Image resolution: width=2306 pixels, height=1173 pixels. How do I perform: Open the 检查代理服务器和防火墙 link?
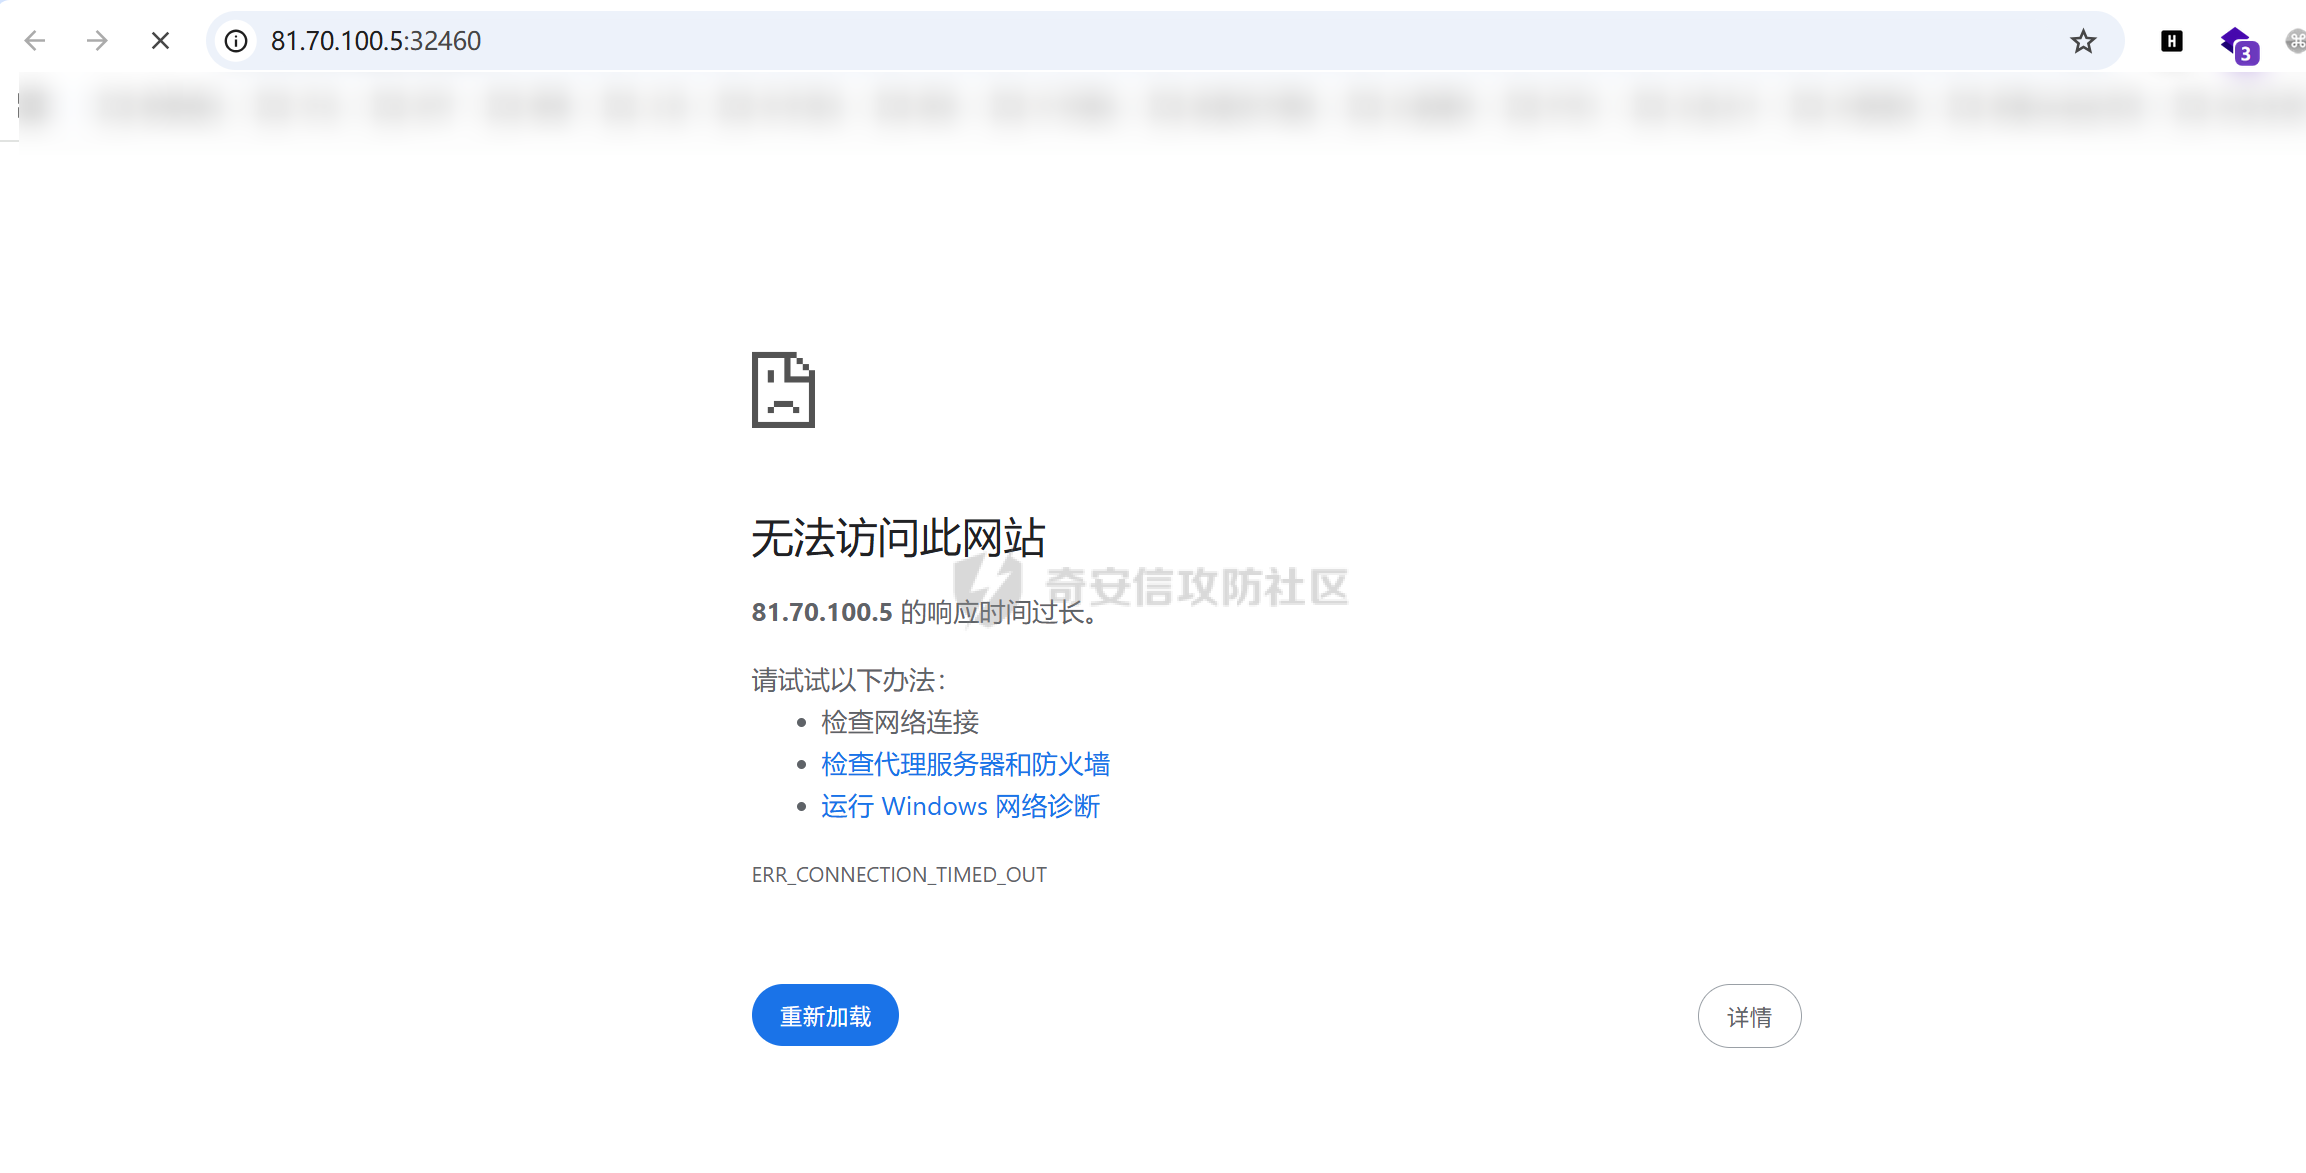[965, 765]
